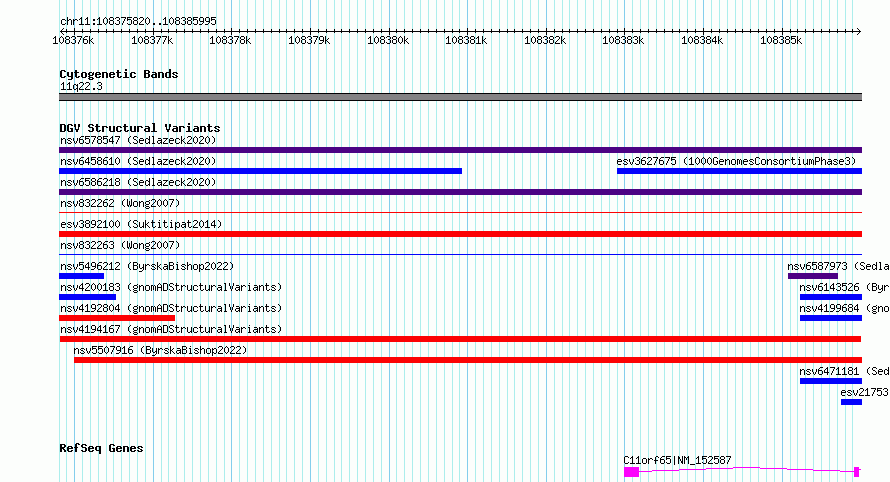The image size is (890, 482).
Task: Open nsv4200183 (gnomADStructuralVariants) label
Action: pyautogui.click(x=171, y=287)
